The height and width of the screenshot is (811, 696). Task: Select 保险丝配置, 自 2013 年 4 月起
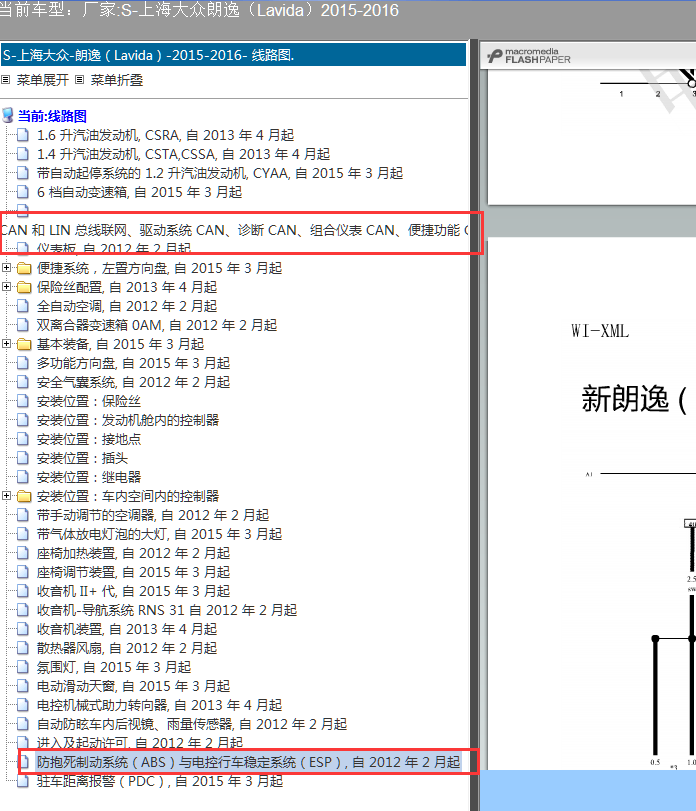pos(127,288)
